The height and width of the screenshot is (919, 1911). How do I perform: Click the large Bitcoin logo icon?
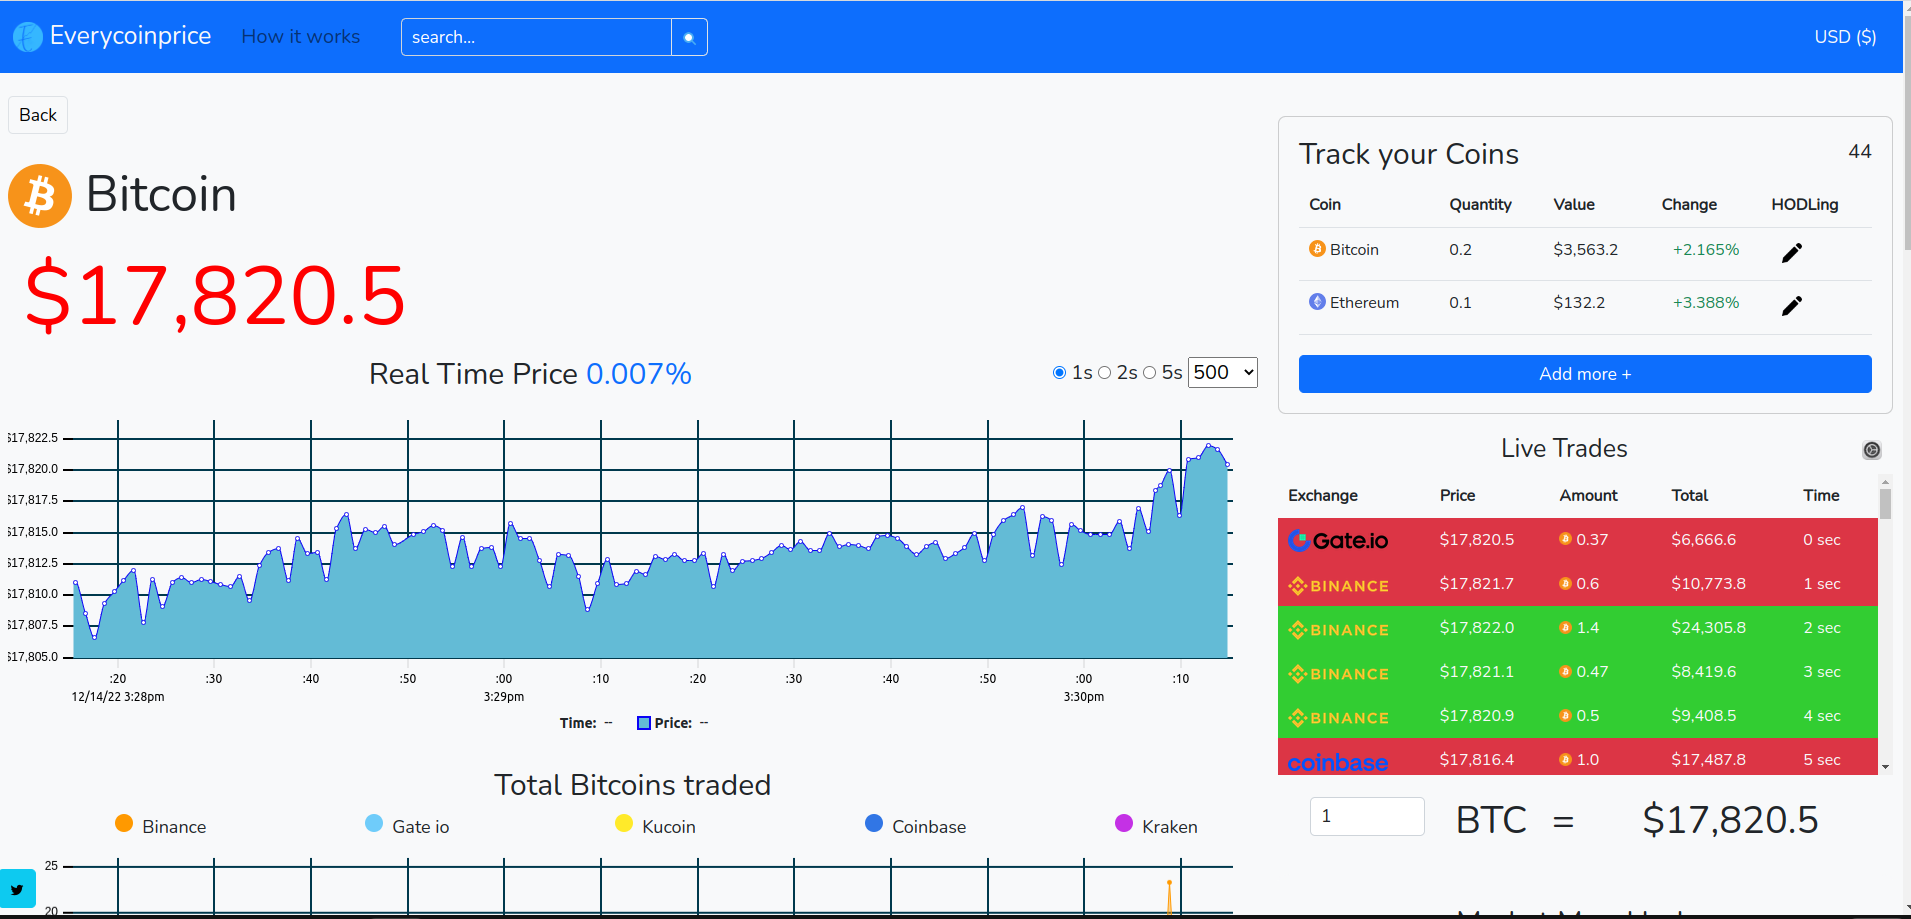click(40, 196)
